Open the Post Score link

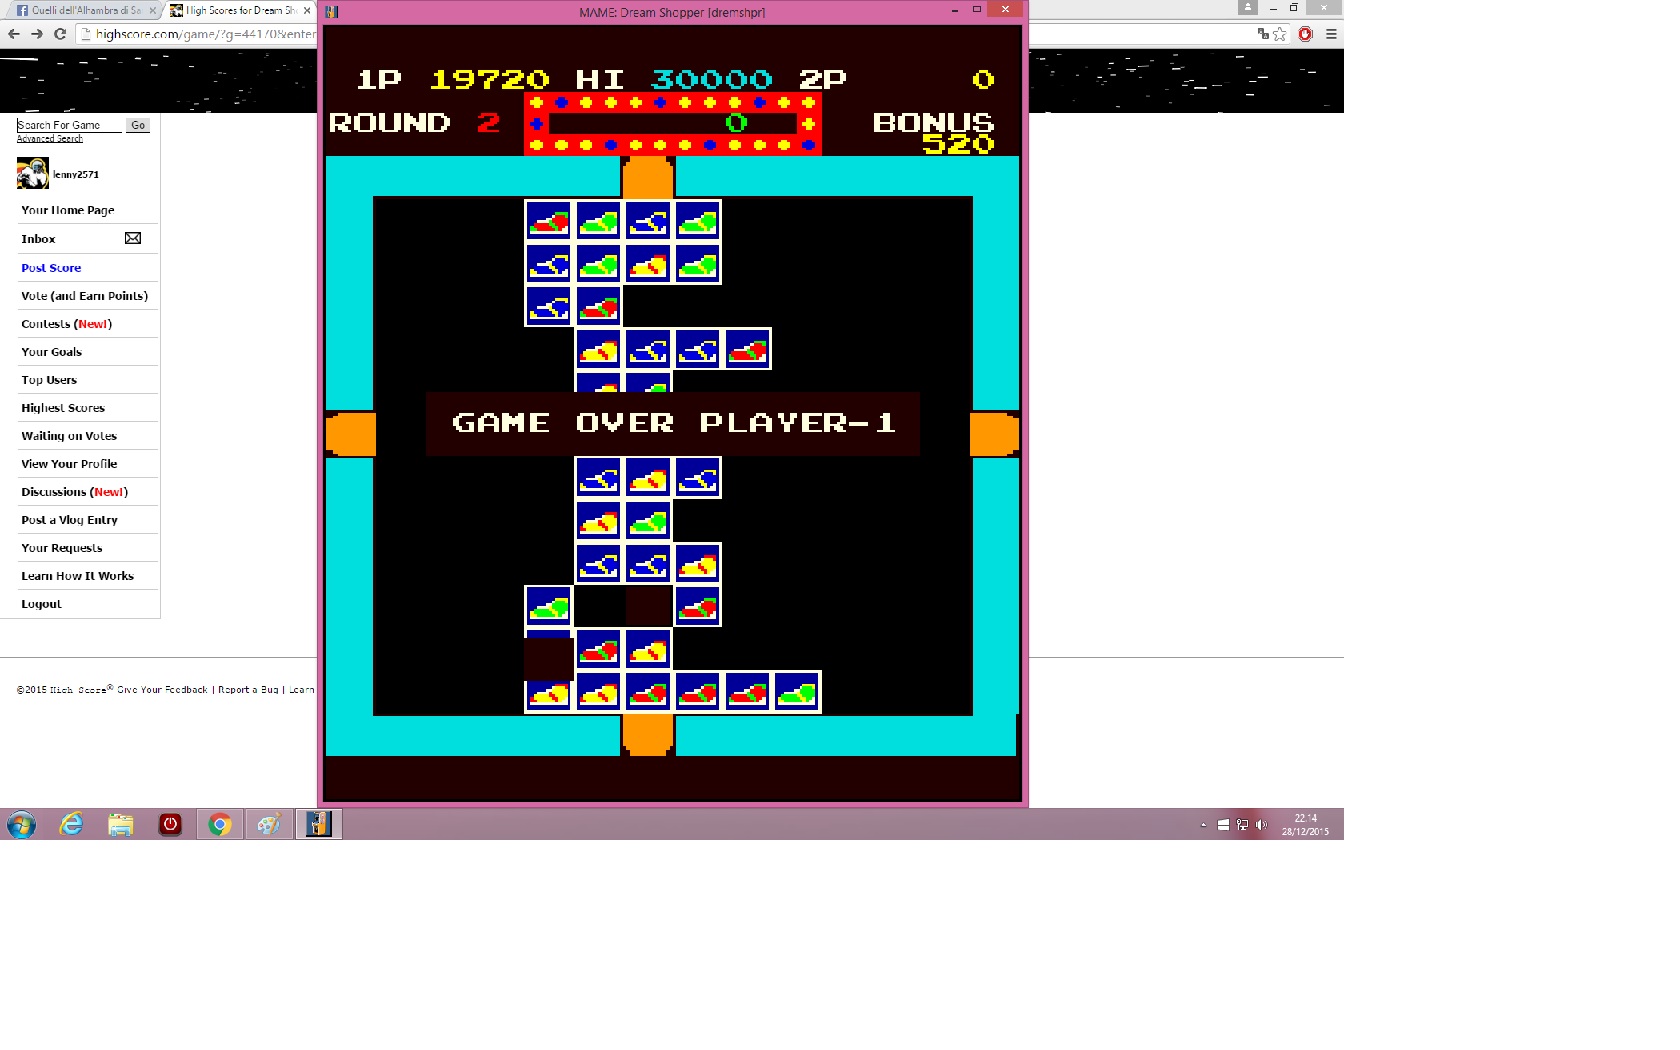(x=51, y=268)
